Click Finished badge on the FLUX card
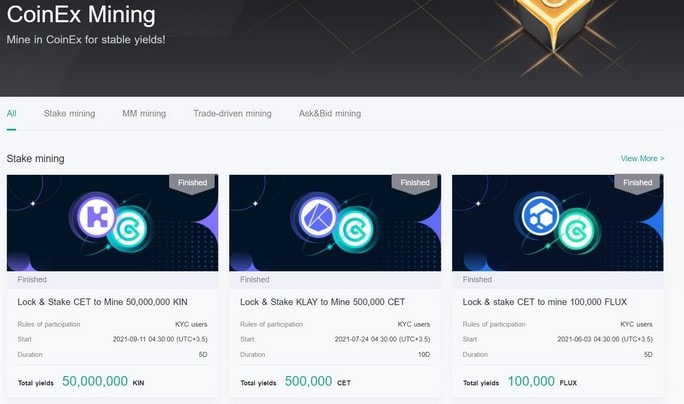Screen dimensions: 684x404 click(637, 183)
